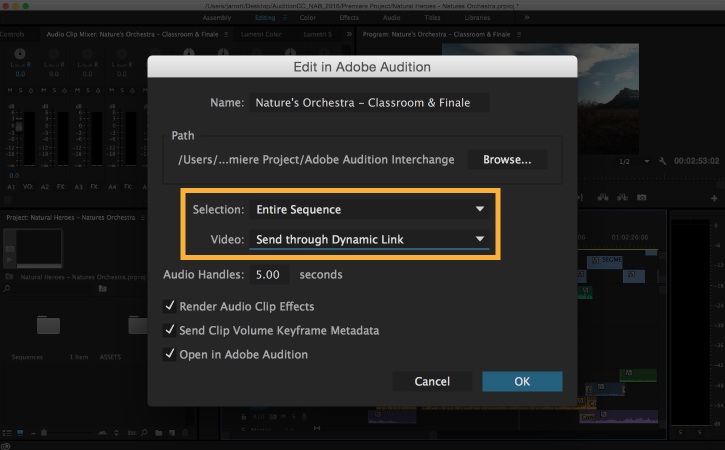This screenshot has width=725, height=450.
Task: Select the Lumetri Color panel tab
Action: 261,34
